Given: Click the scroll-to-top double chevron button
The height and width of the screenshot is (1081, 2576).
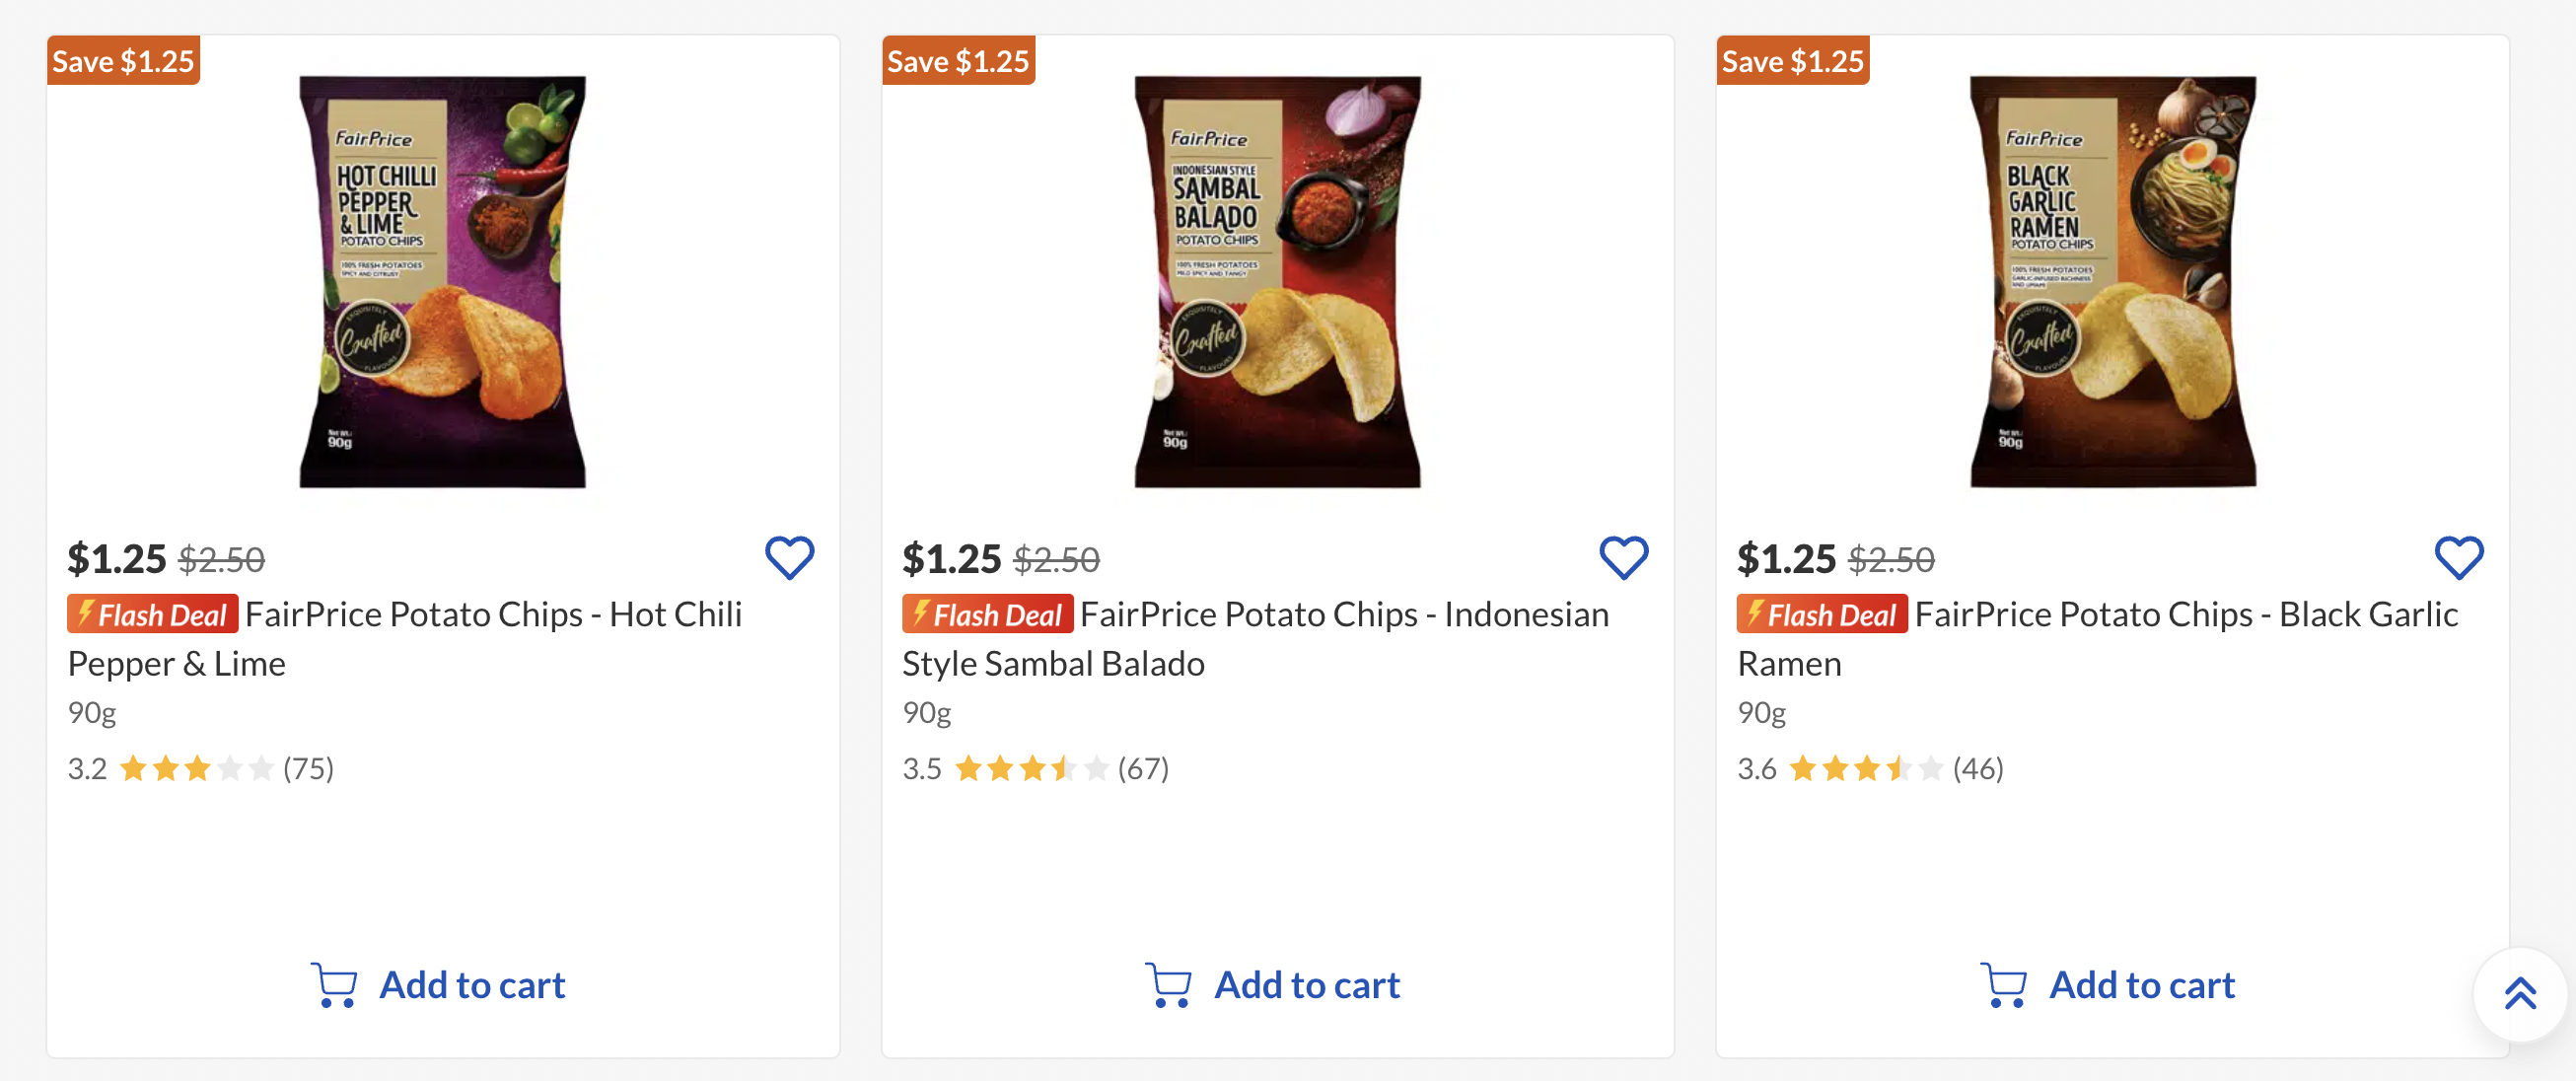Looking at the screenshot, I should click(2520, 993).
